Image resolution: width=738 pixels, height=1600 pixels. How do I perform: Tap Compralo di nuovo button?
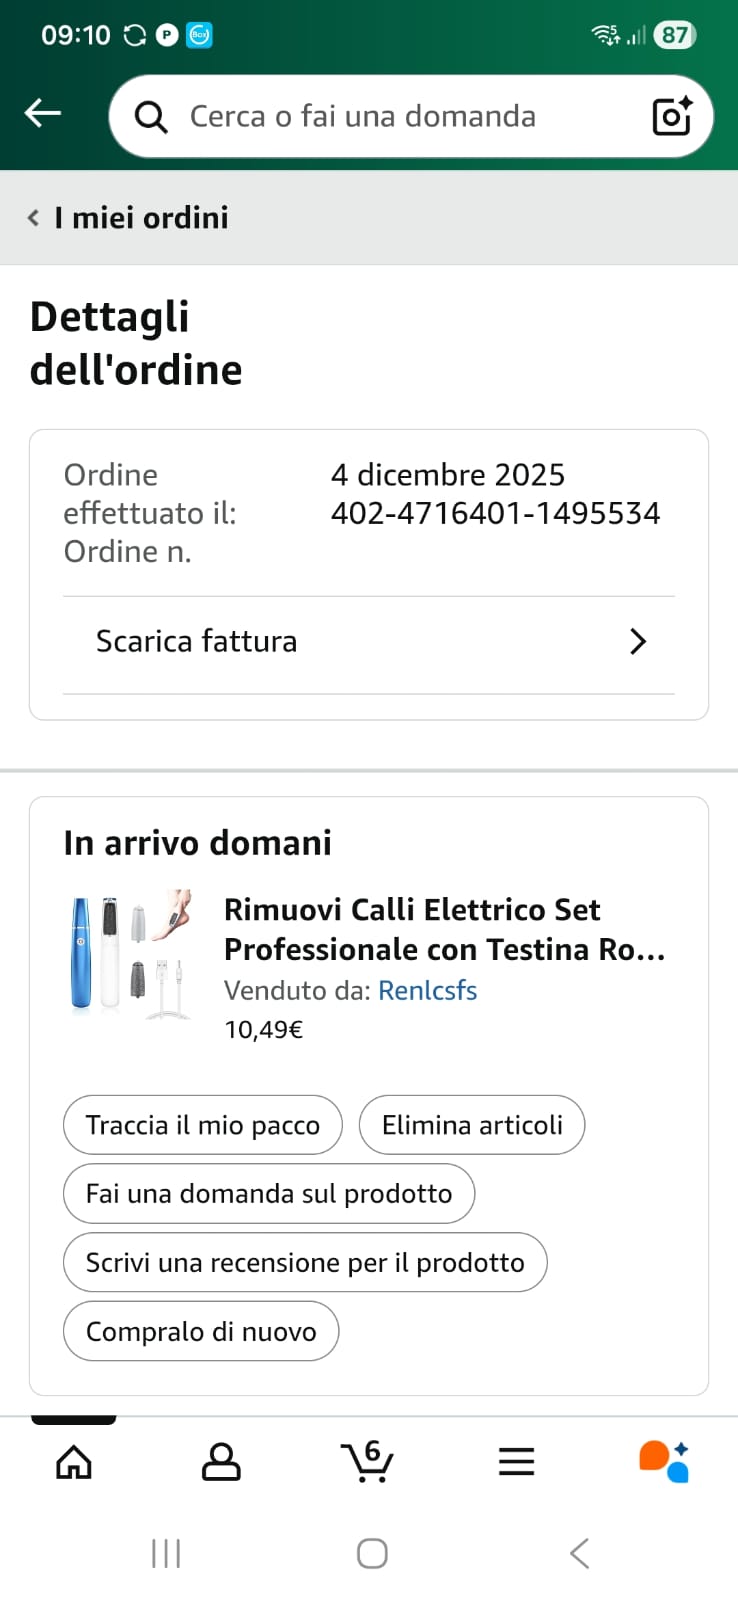pyautogui.click(x=201, y=1332)
